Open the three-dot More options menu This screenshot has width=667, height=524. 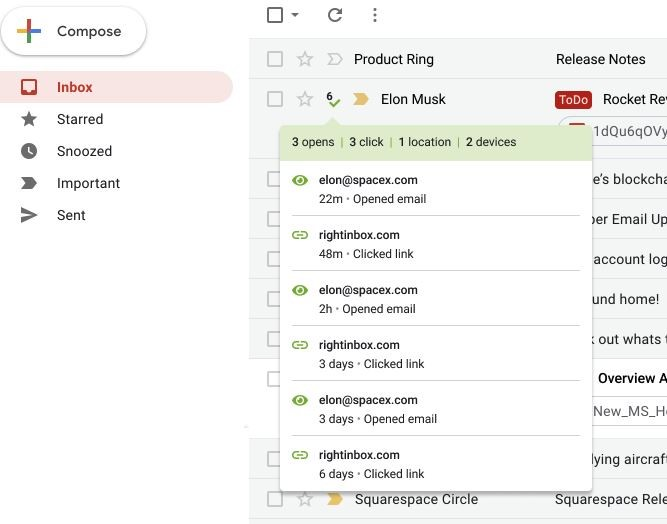pos(375,15)
